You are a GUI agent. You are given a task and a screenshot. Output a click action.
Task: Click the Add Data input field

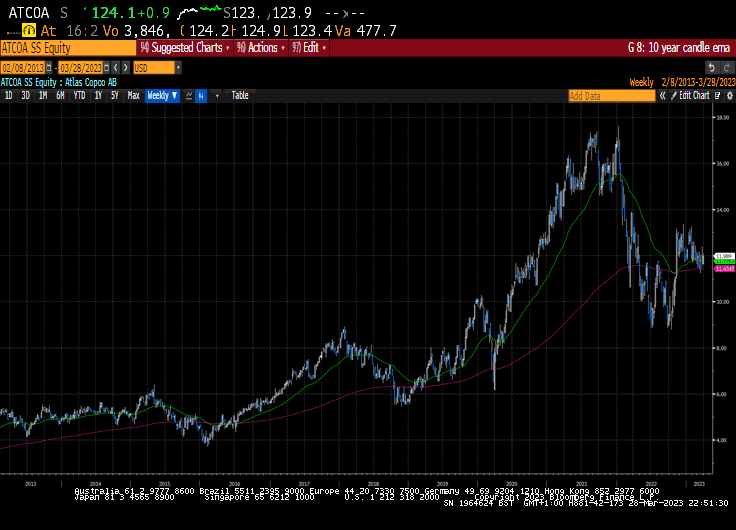click(x=612, y=96)
